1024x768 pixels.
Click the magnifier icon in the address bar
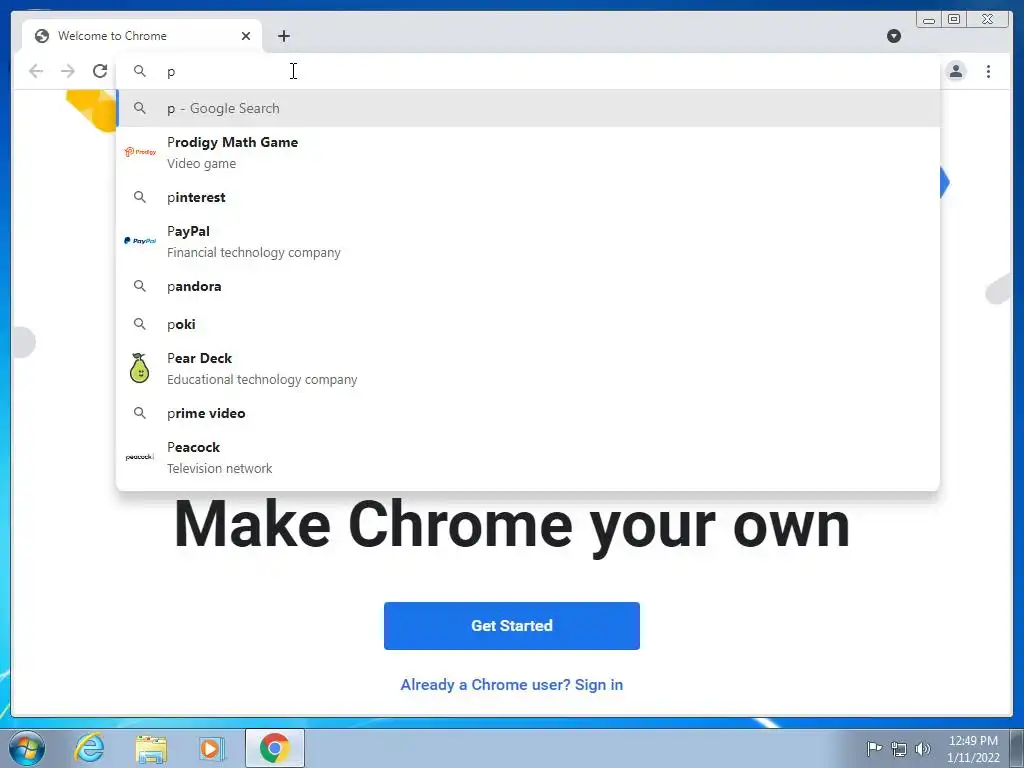tap(140, 71)
